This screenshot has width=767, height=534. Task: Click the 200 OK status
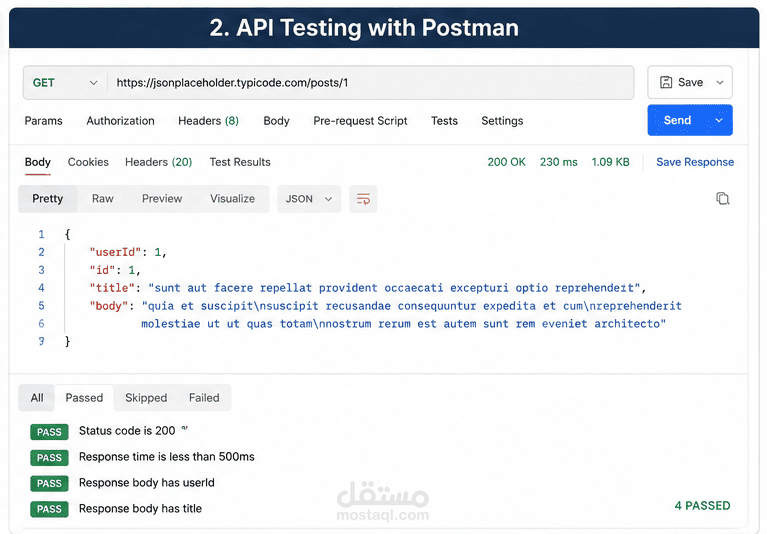(x=506, y=162)
